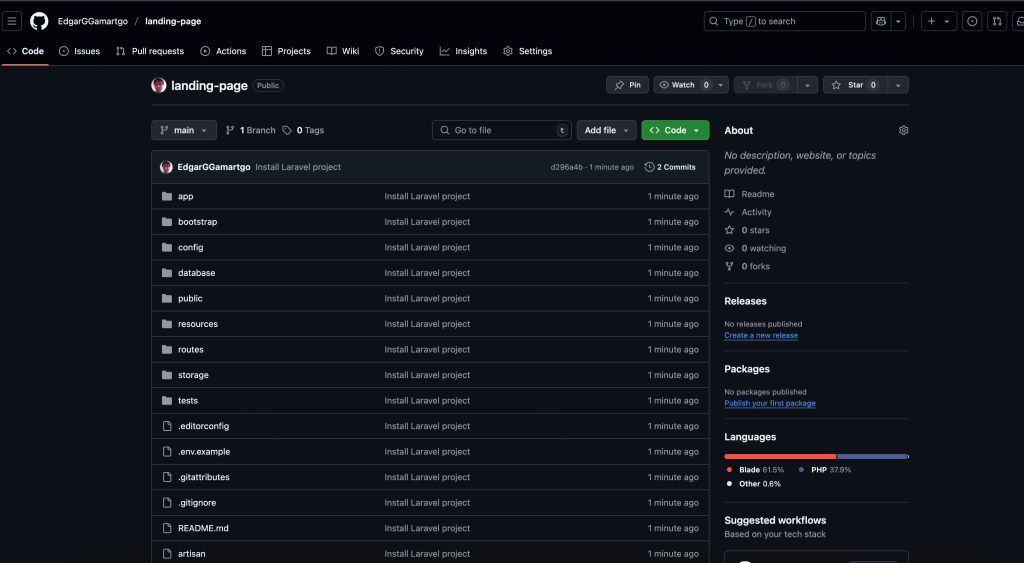This screenshot has height=563, width=1024.
Task: Open the Add file dropdown
Action: click(608, 130)
